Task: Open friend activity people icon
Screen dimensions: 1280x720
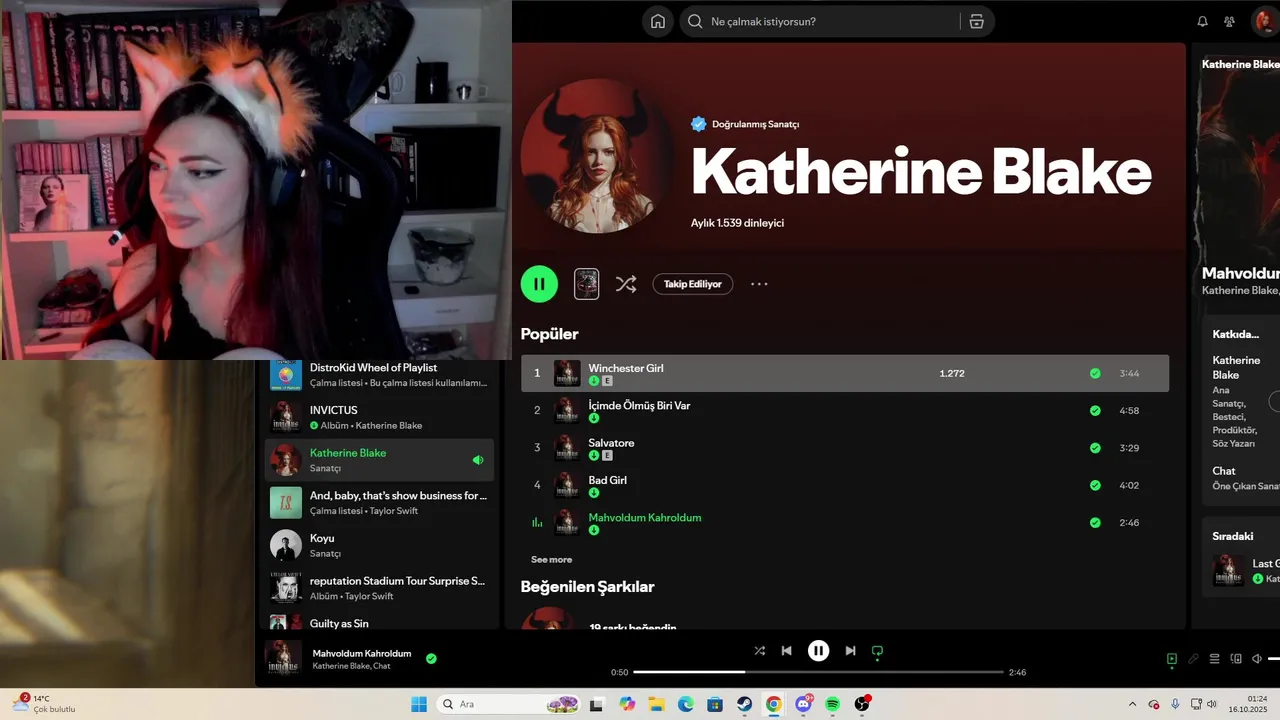Action: click(1230, 21)
